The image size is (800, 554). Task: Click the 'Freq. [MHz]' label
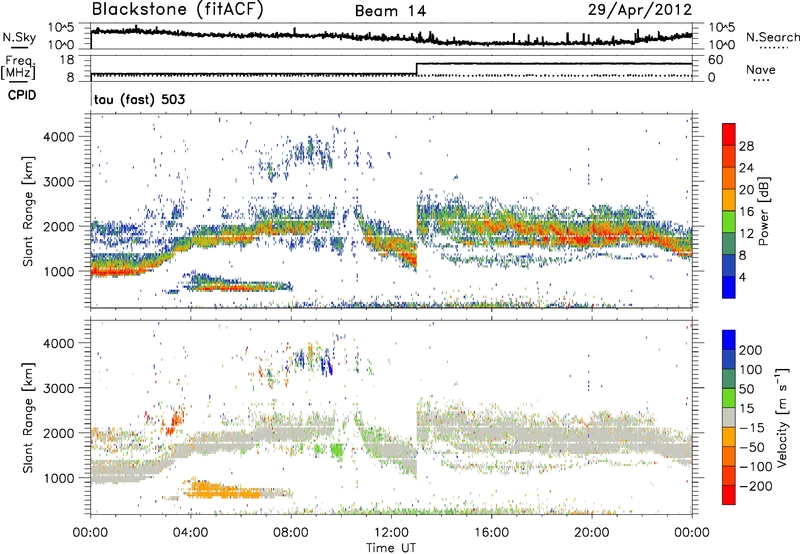tap(18, 67)
